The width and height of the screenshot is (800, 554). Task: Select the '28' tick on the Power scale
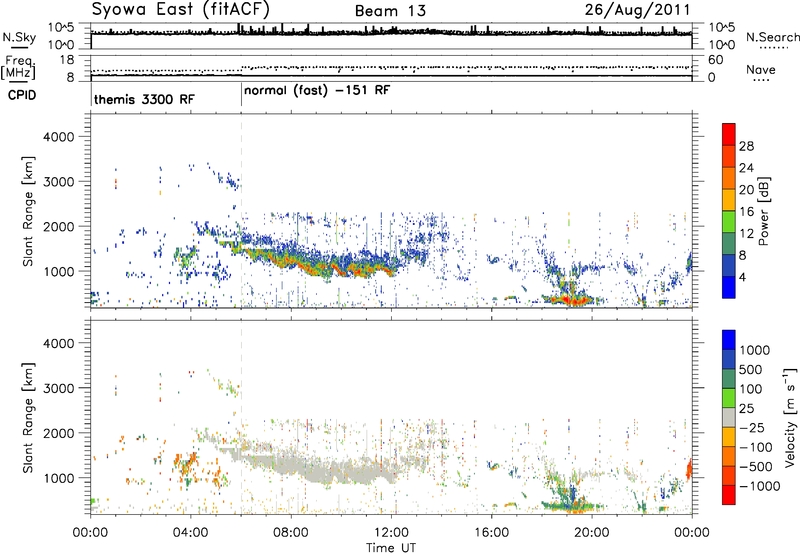coord(746,146)
